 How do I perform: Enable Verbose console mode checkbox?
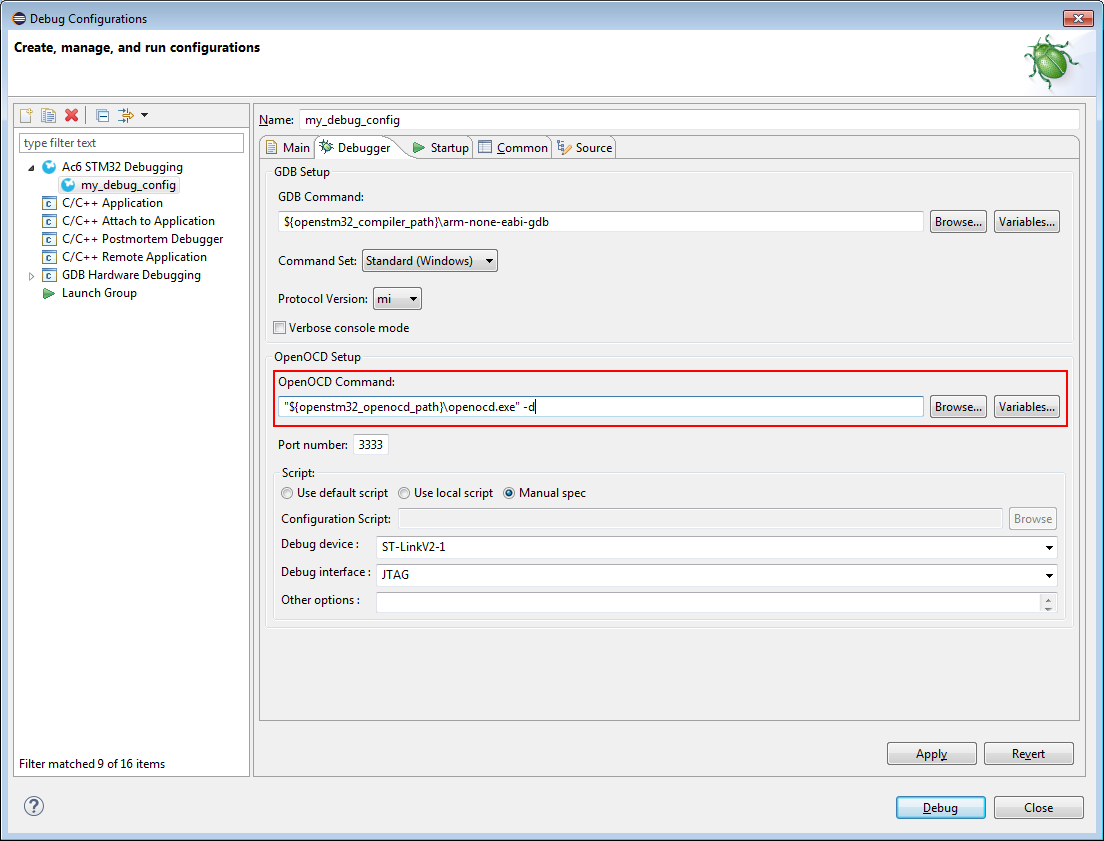pyautogui.click(x=280, y=328)
